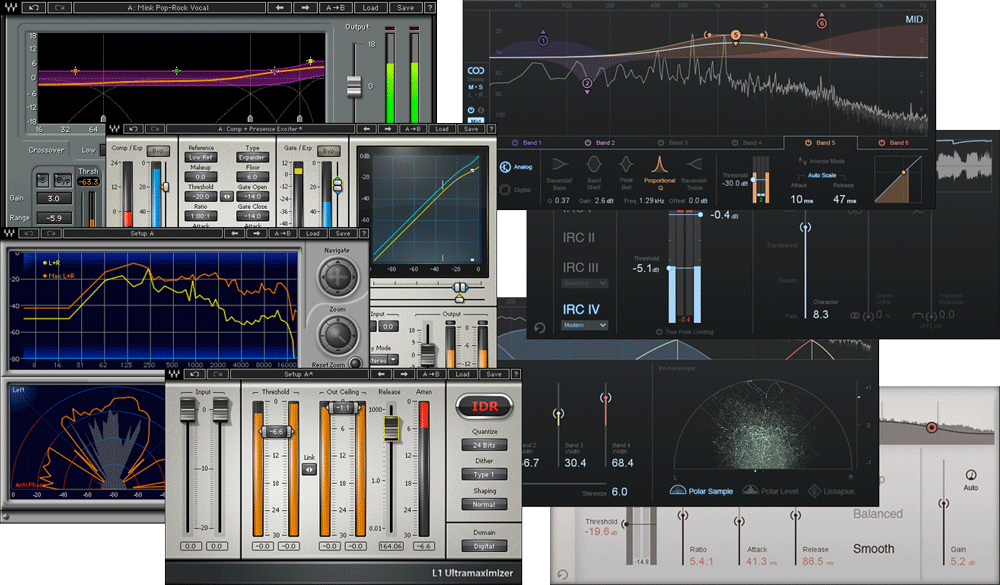This screenshot has width=1000, height=585.
Task: Click the Mink Pop-Rock Vocal preset name field
Action: [168, 8]
